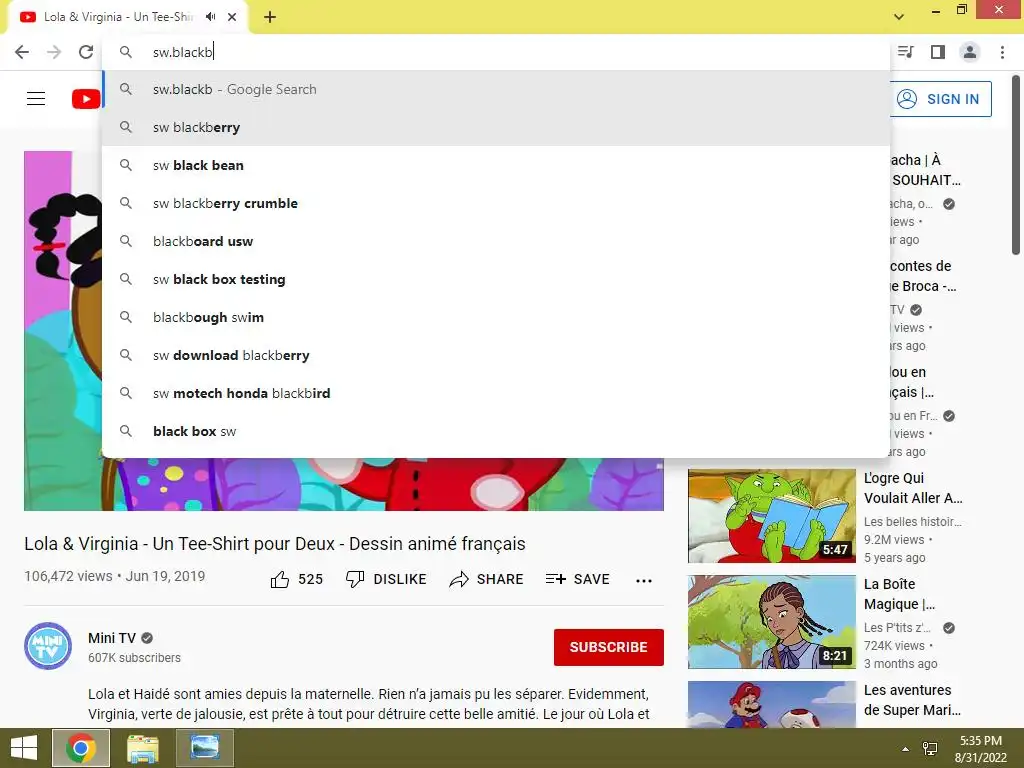Open File Explorer from the taskbar
Viewport: 1024px width, 768px height.
click(142, 748)
